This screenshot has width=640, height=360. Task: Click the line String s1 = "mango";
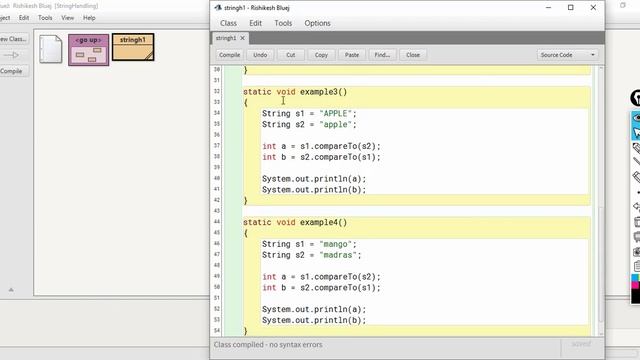309,244
